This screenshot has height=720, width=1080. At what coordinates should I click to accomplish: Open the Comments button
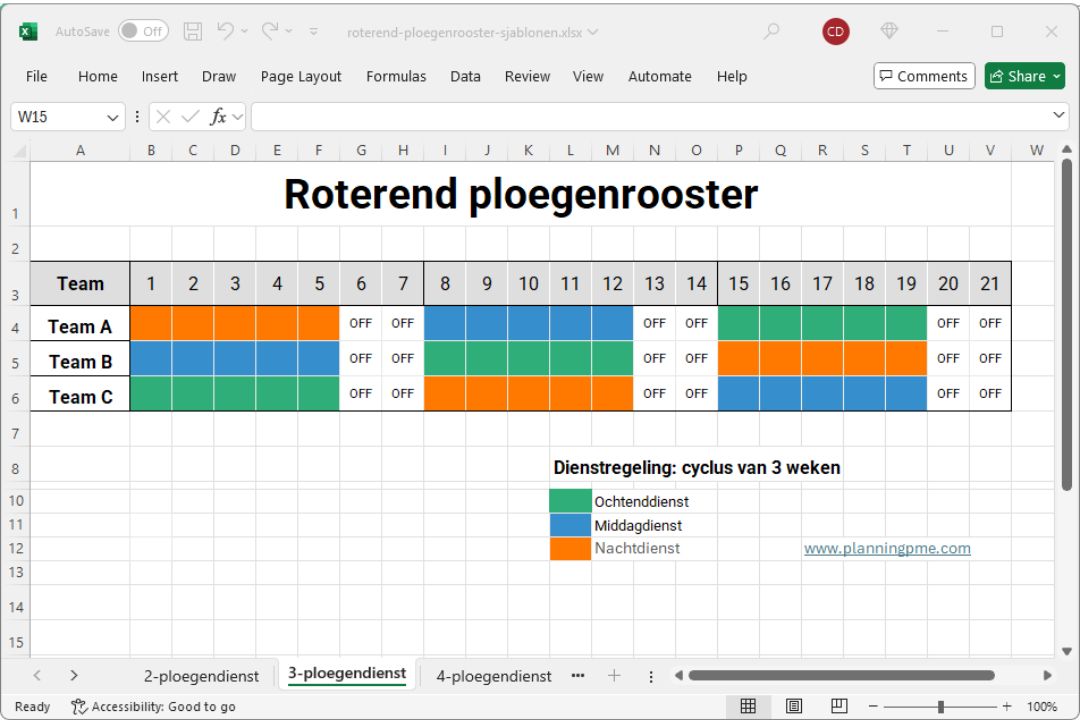[923, 76]
